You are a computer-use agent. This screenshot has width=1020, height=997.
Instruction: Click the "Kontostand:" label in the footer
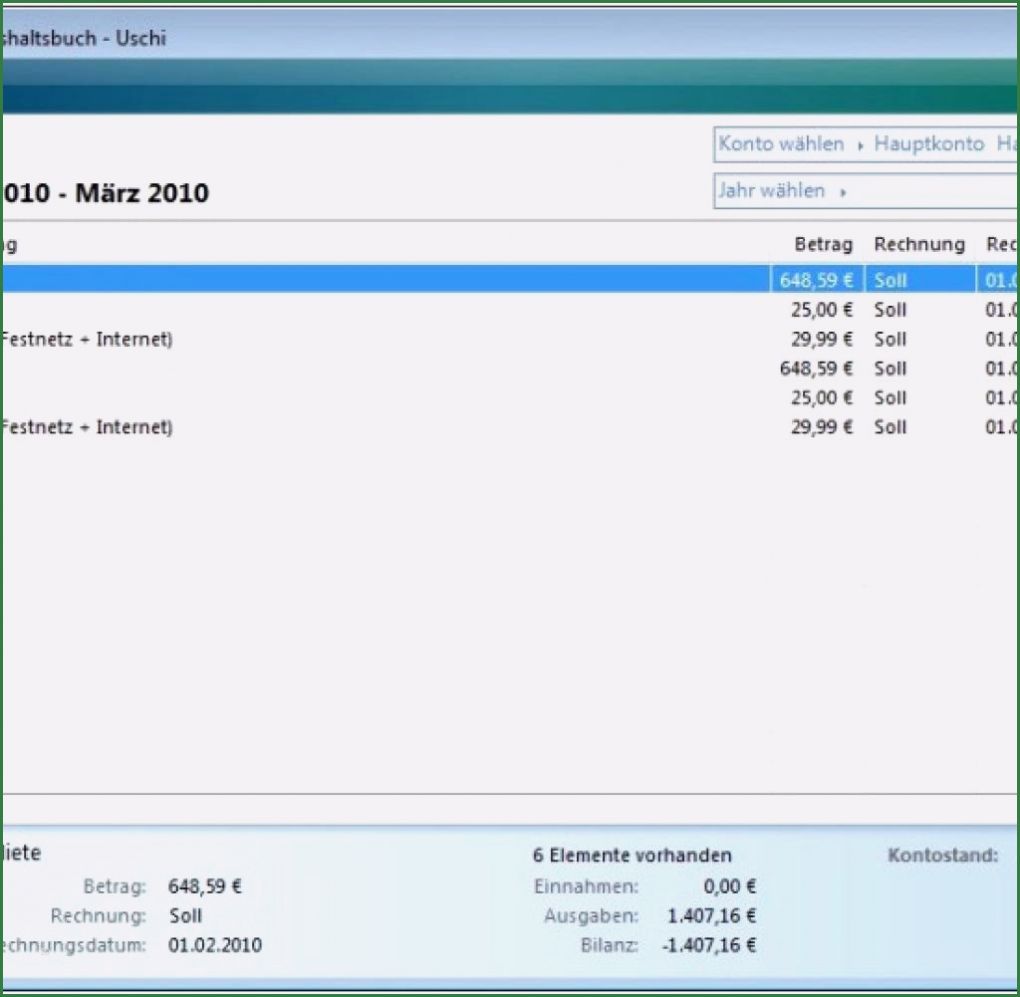942,855
